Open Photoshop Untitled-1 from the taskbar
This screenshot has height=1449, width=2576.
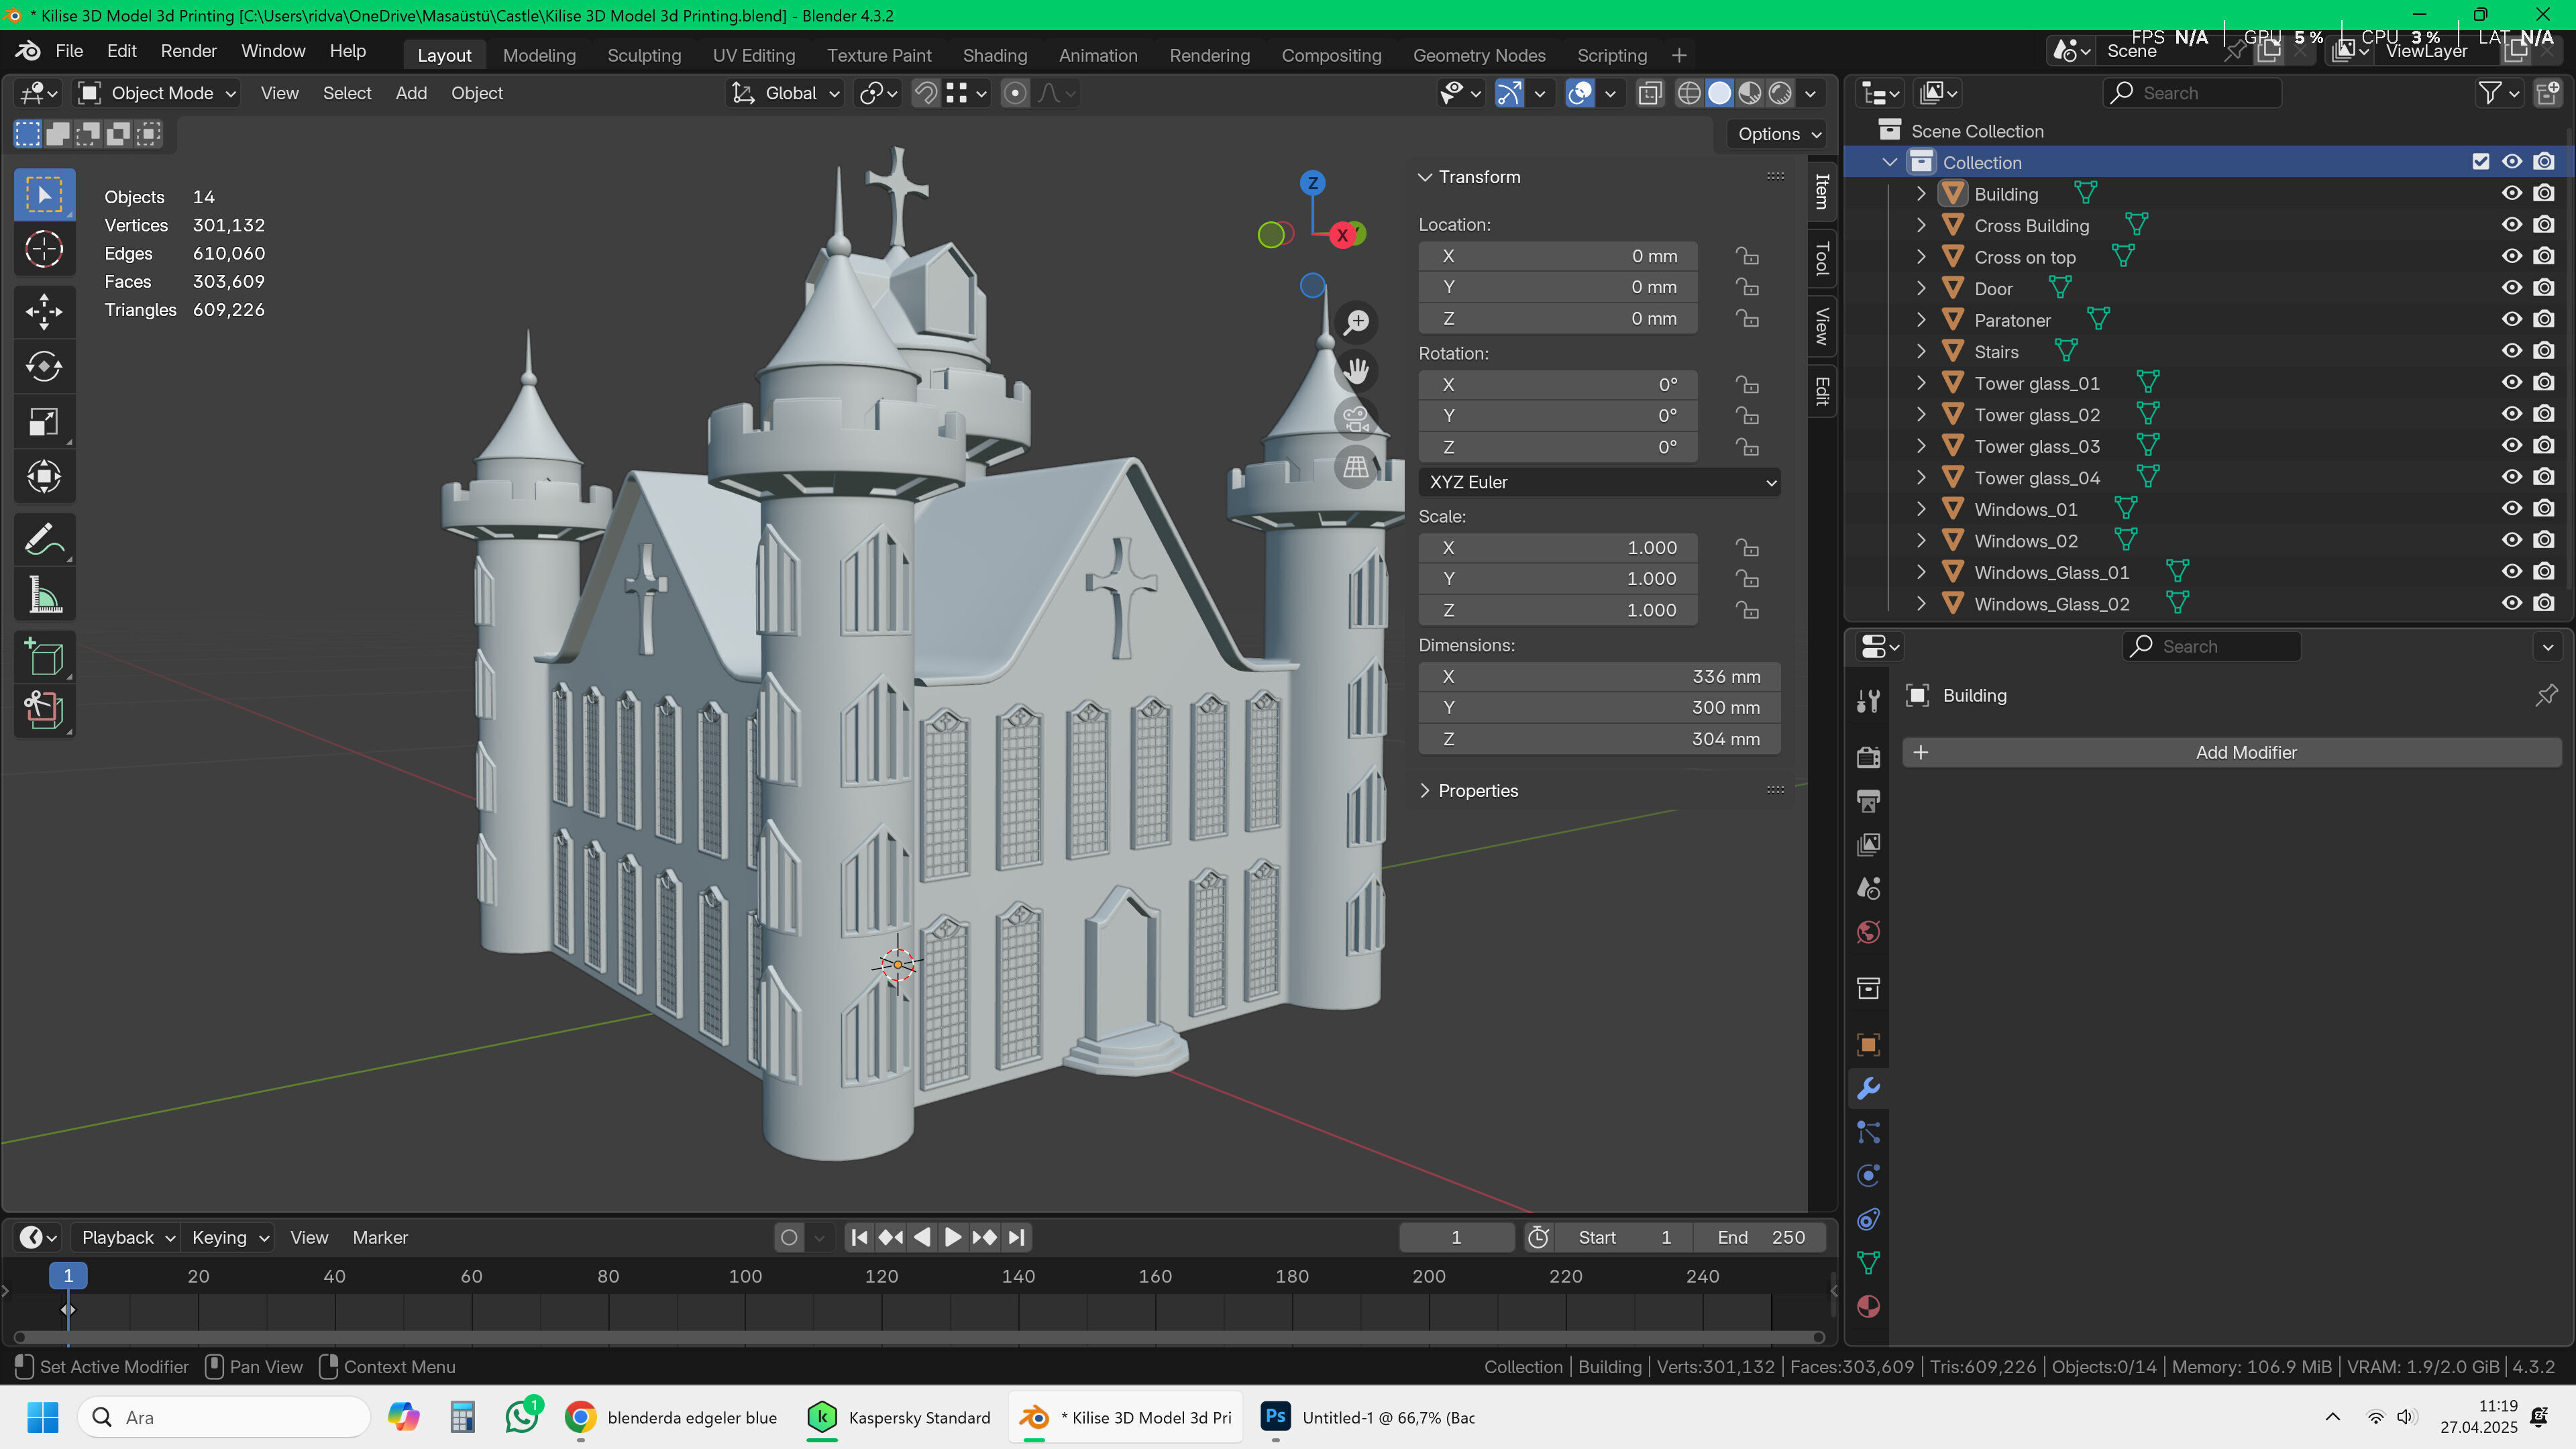[x=1368, y=1417]
